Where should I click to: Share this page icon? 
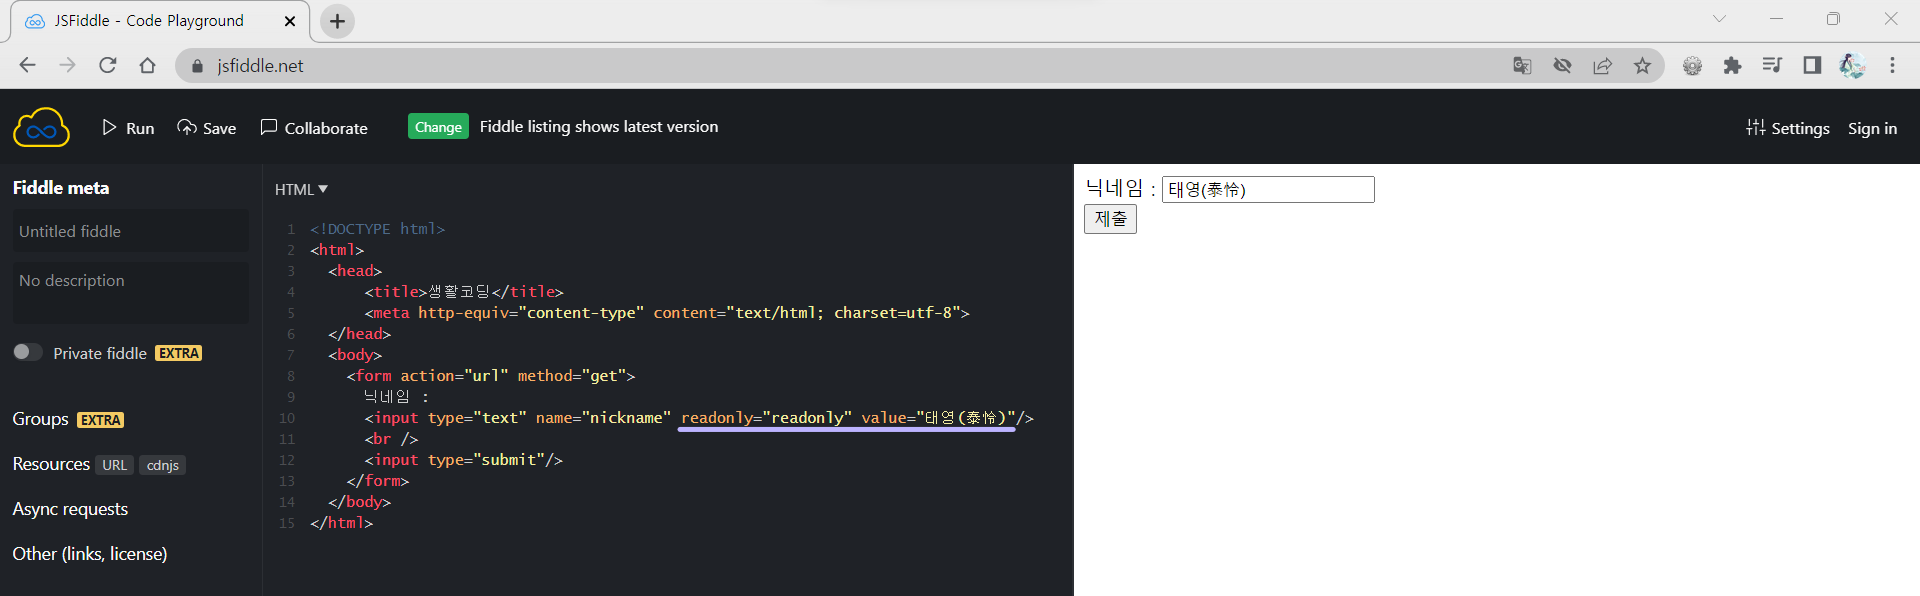tap(1602, 65)
